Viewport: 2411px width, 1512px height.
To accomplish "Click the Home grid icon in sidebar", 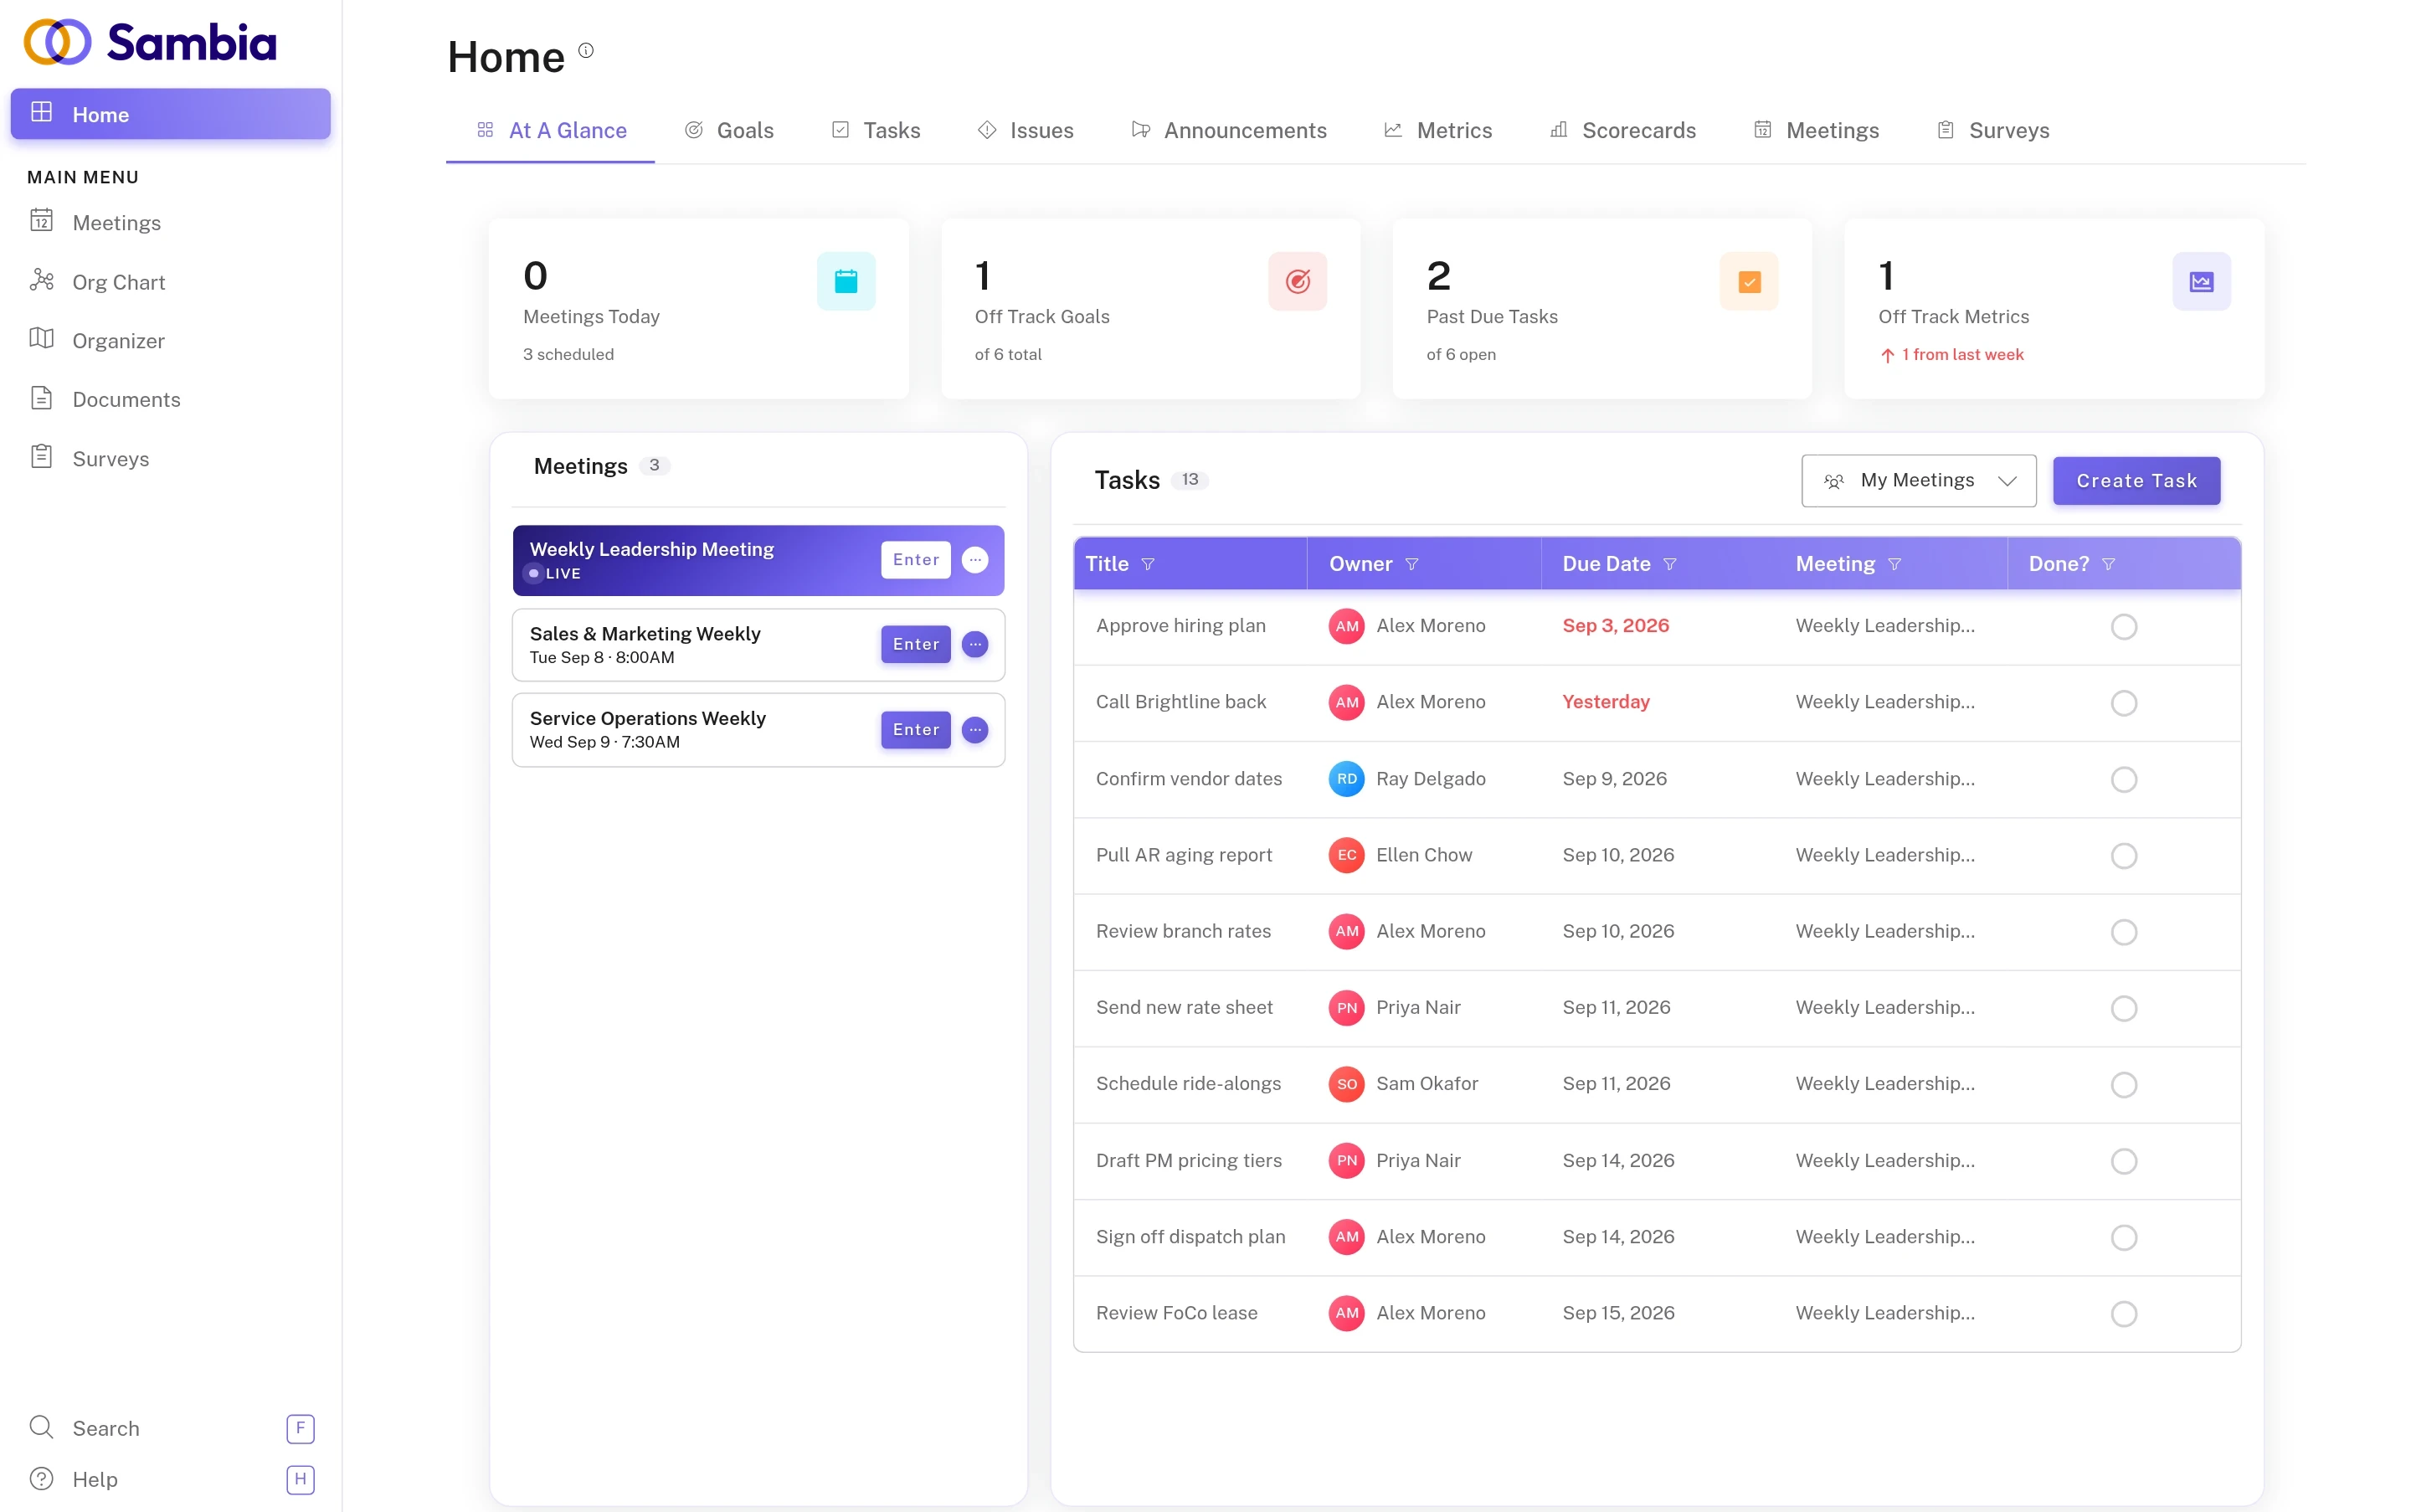I will 41,112.
